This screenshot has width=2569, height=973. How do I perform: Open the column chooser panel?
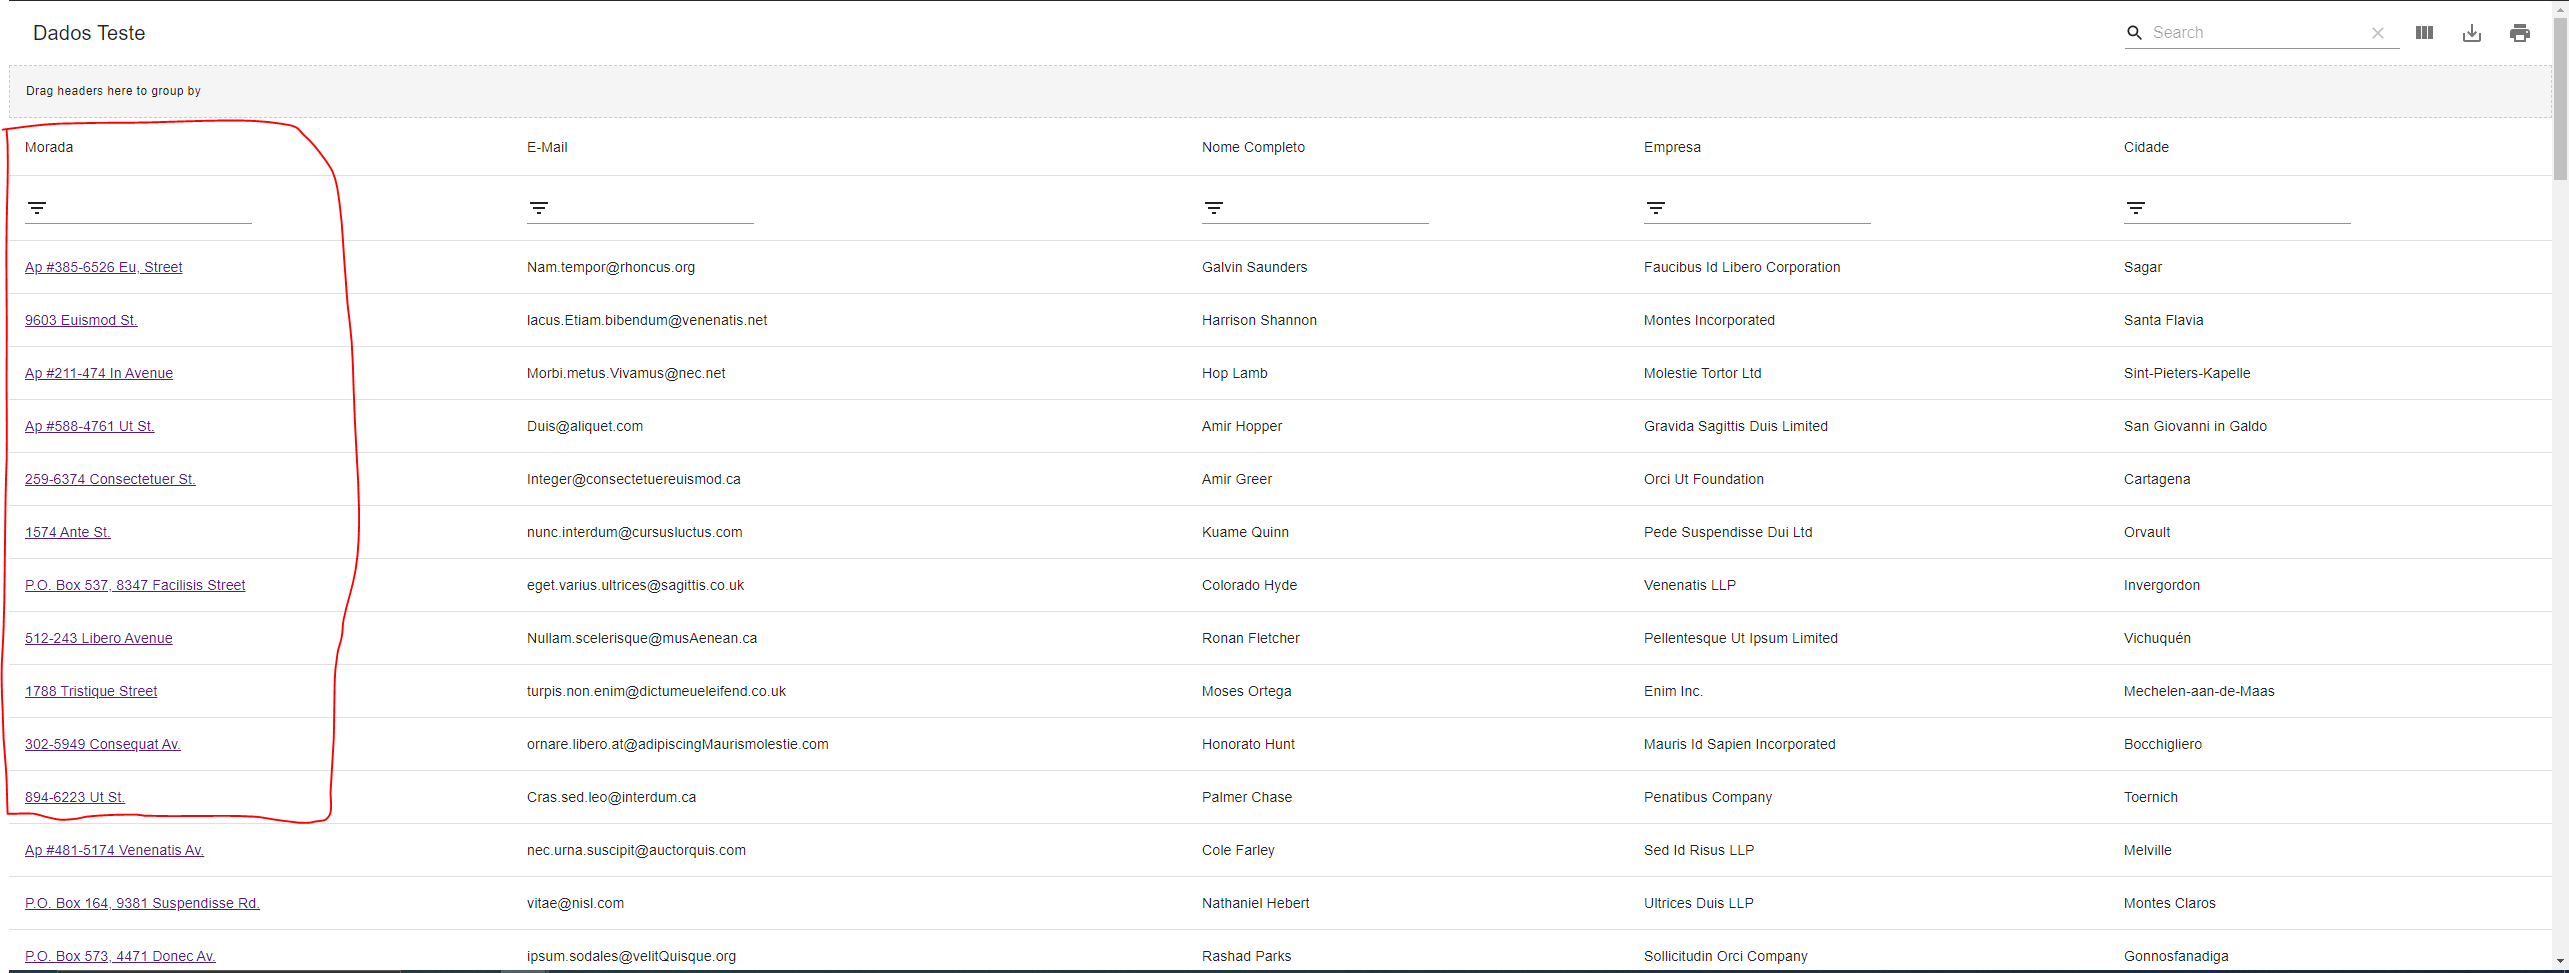tap(2424, 33)
